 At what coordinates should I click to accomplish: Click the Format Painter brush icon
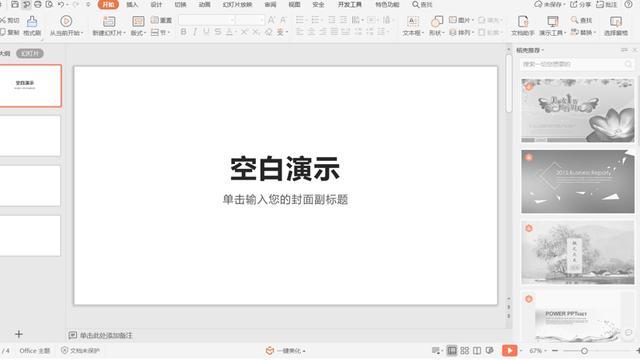tap(32, 21)
